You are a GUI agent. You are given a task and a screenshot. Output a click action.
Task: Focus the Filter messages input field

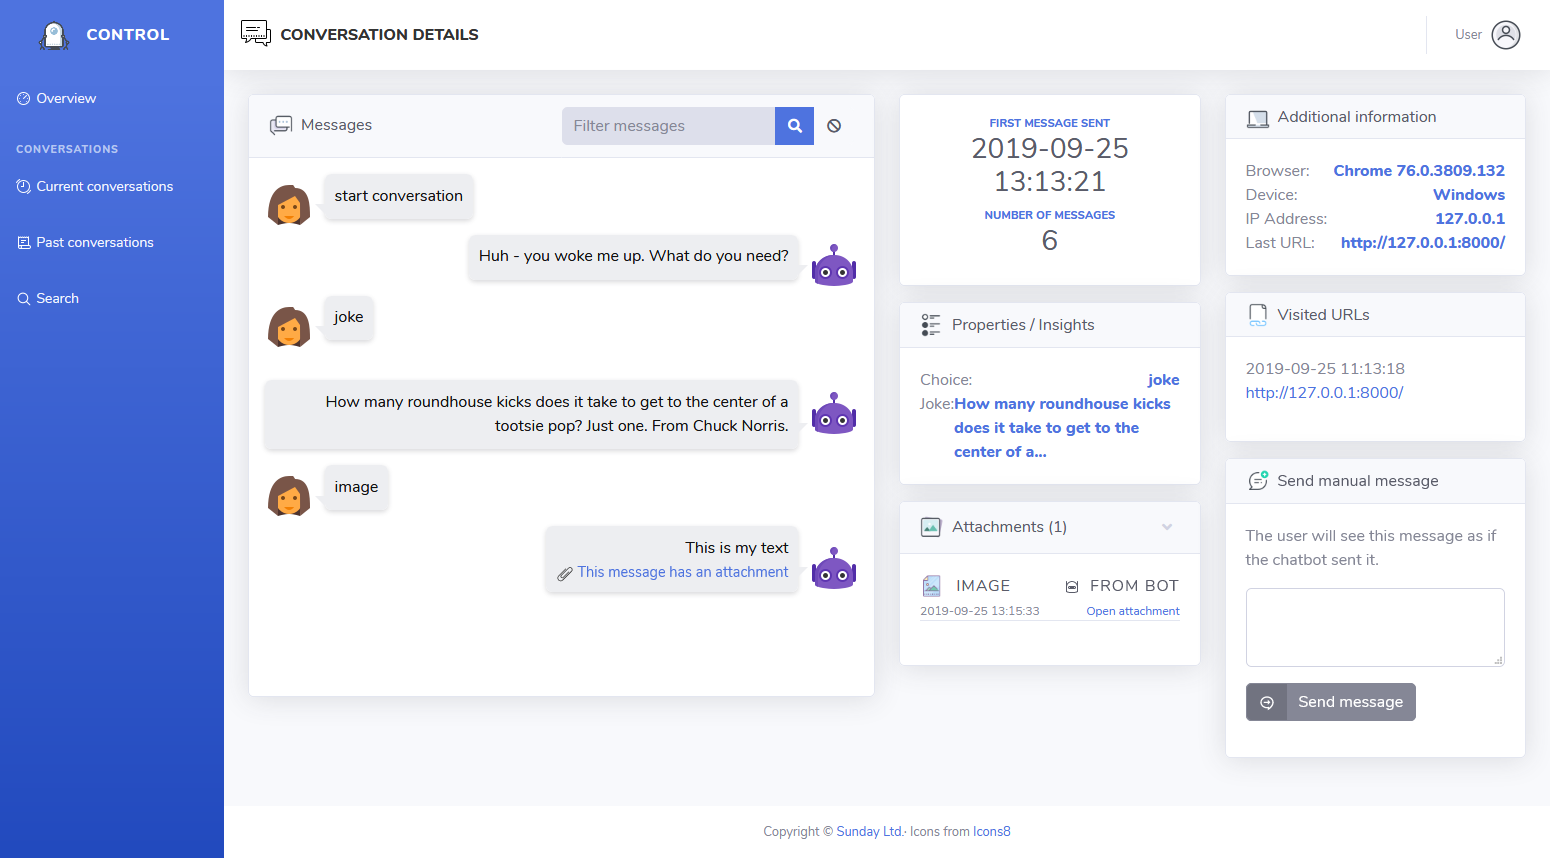click(x=668, y=126)
